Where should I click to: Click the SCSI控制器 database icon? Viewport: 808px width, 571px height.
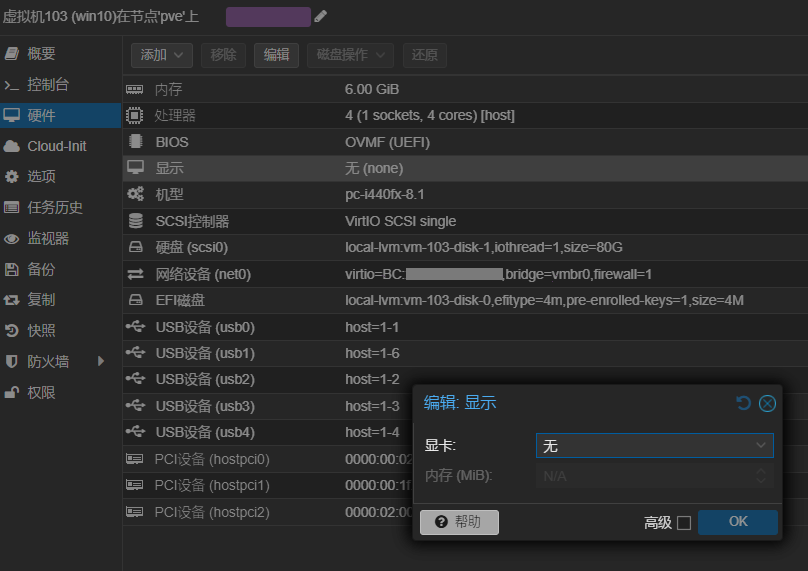point(136,221)
